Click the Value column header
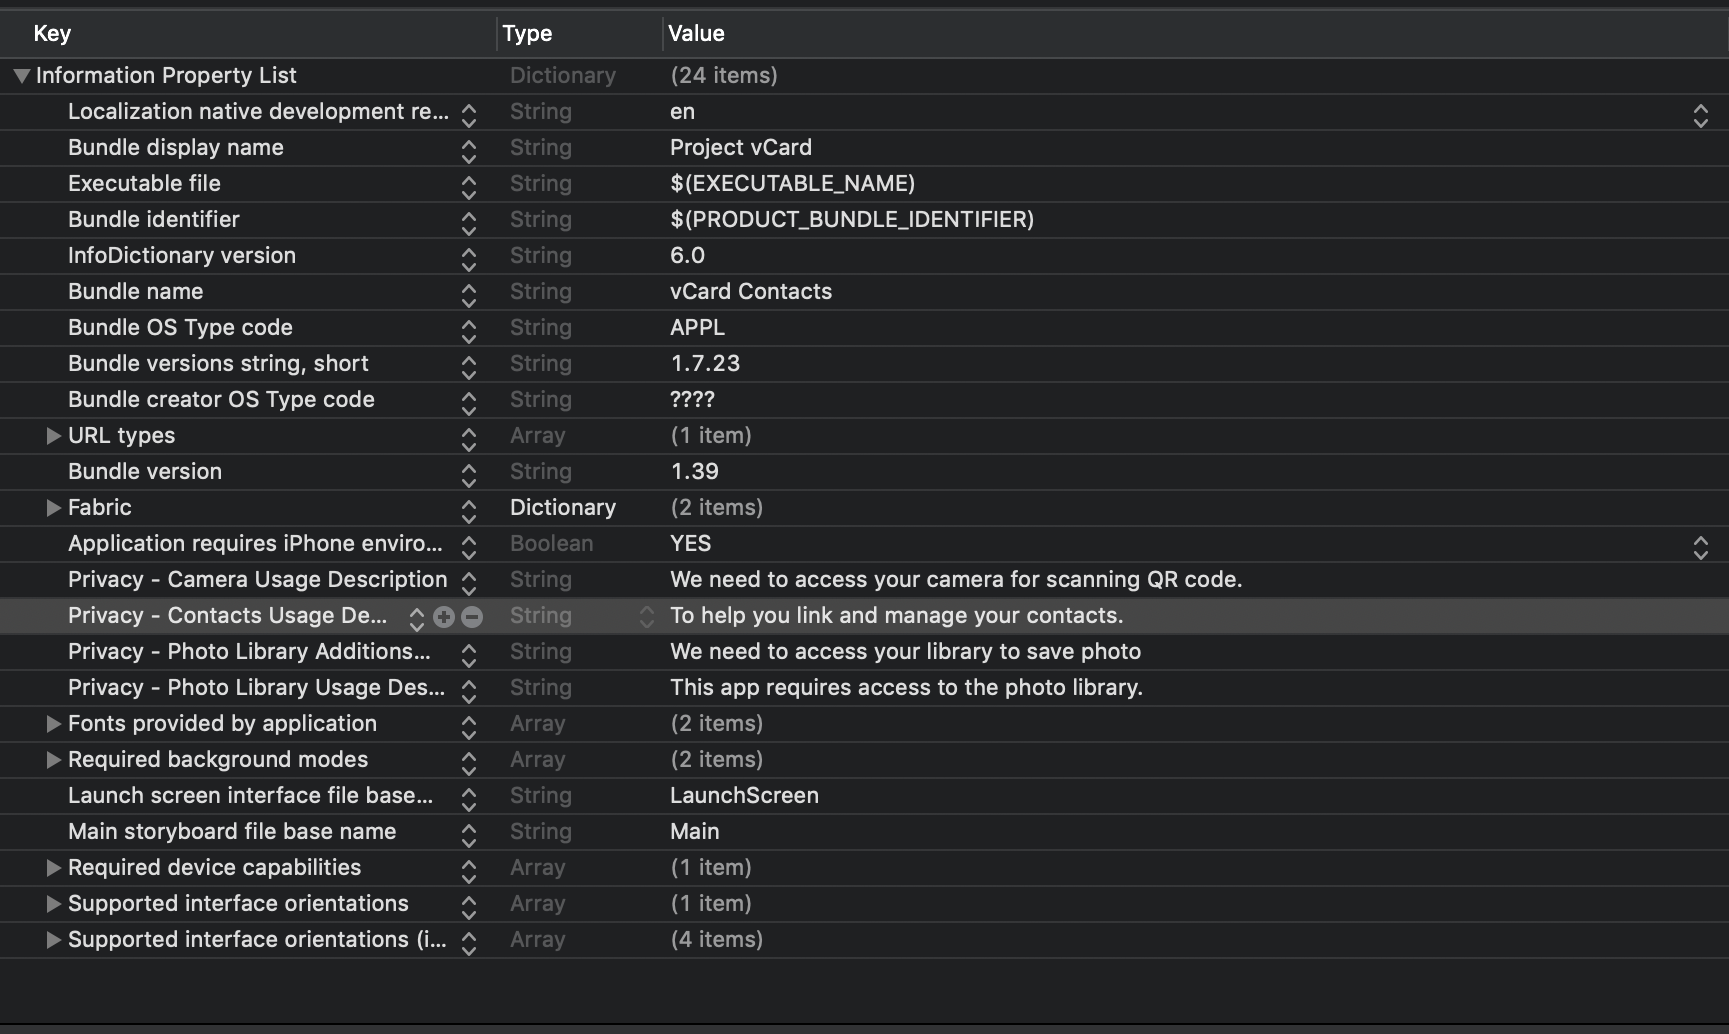Screen dimensions: 1729x1034 pyautogui.click(x=696, y=34)
